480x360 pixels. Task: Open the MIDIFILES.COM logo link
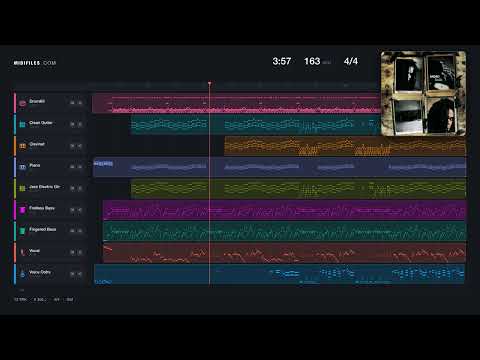tap(35, 63)
